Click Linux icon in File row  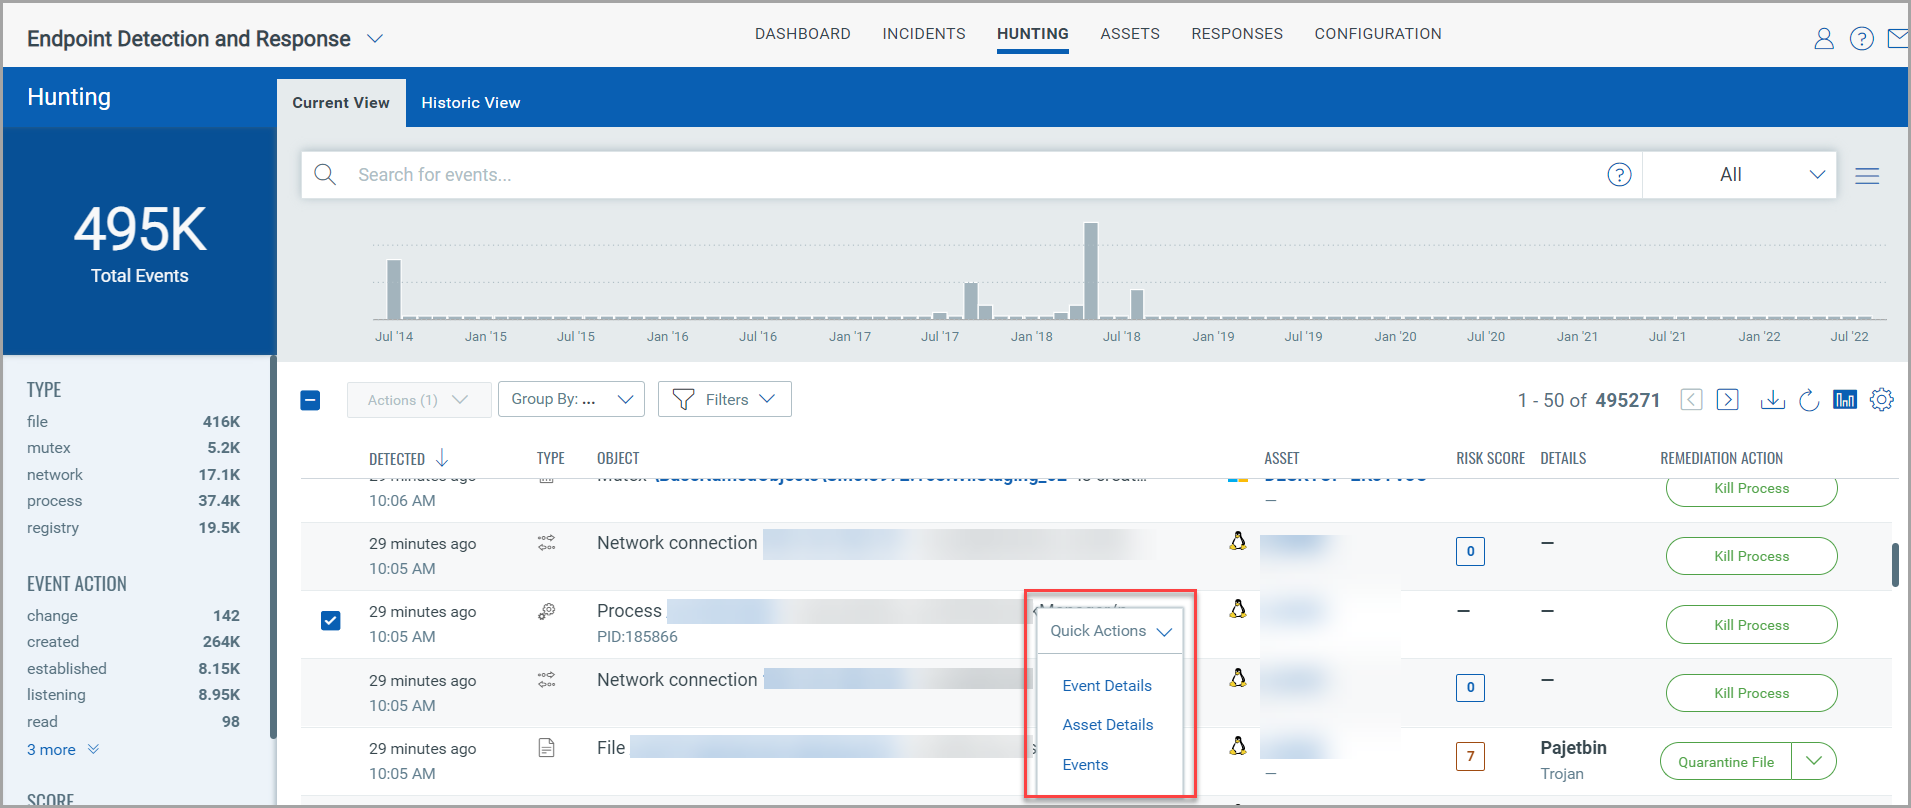point(1238,746)
